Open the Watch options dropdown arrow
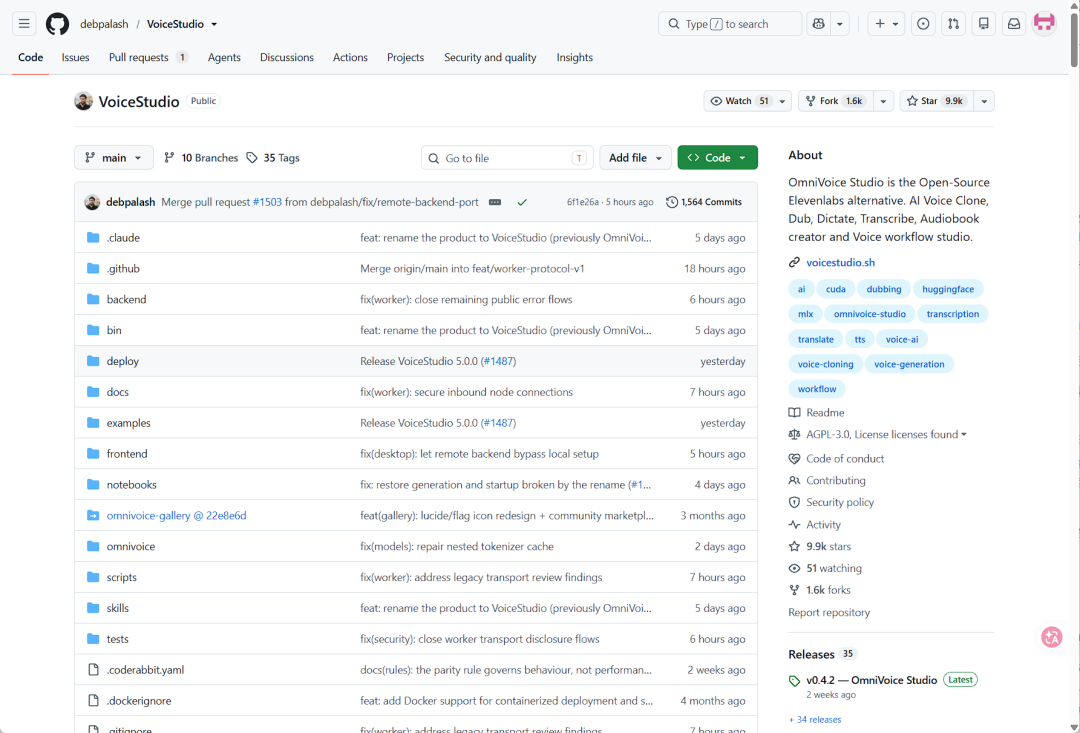Screen dimensions: 1080x733 (x=782, y=101)
